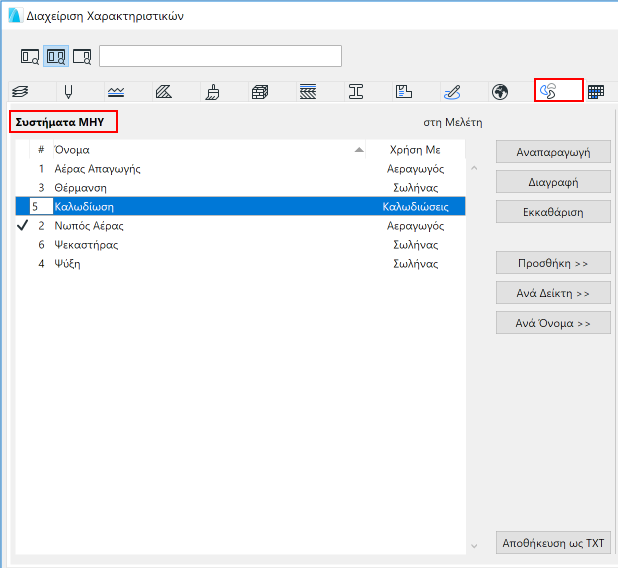
Task: Click the στη Μελέτη label
Action: (x=452, y=122)
